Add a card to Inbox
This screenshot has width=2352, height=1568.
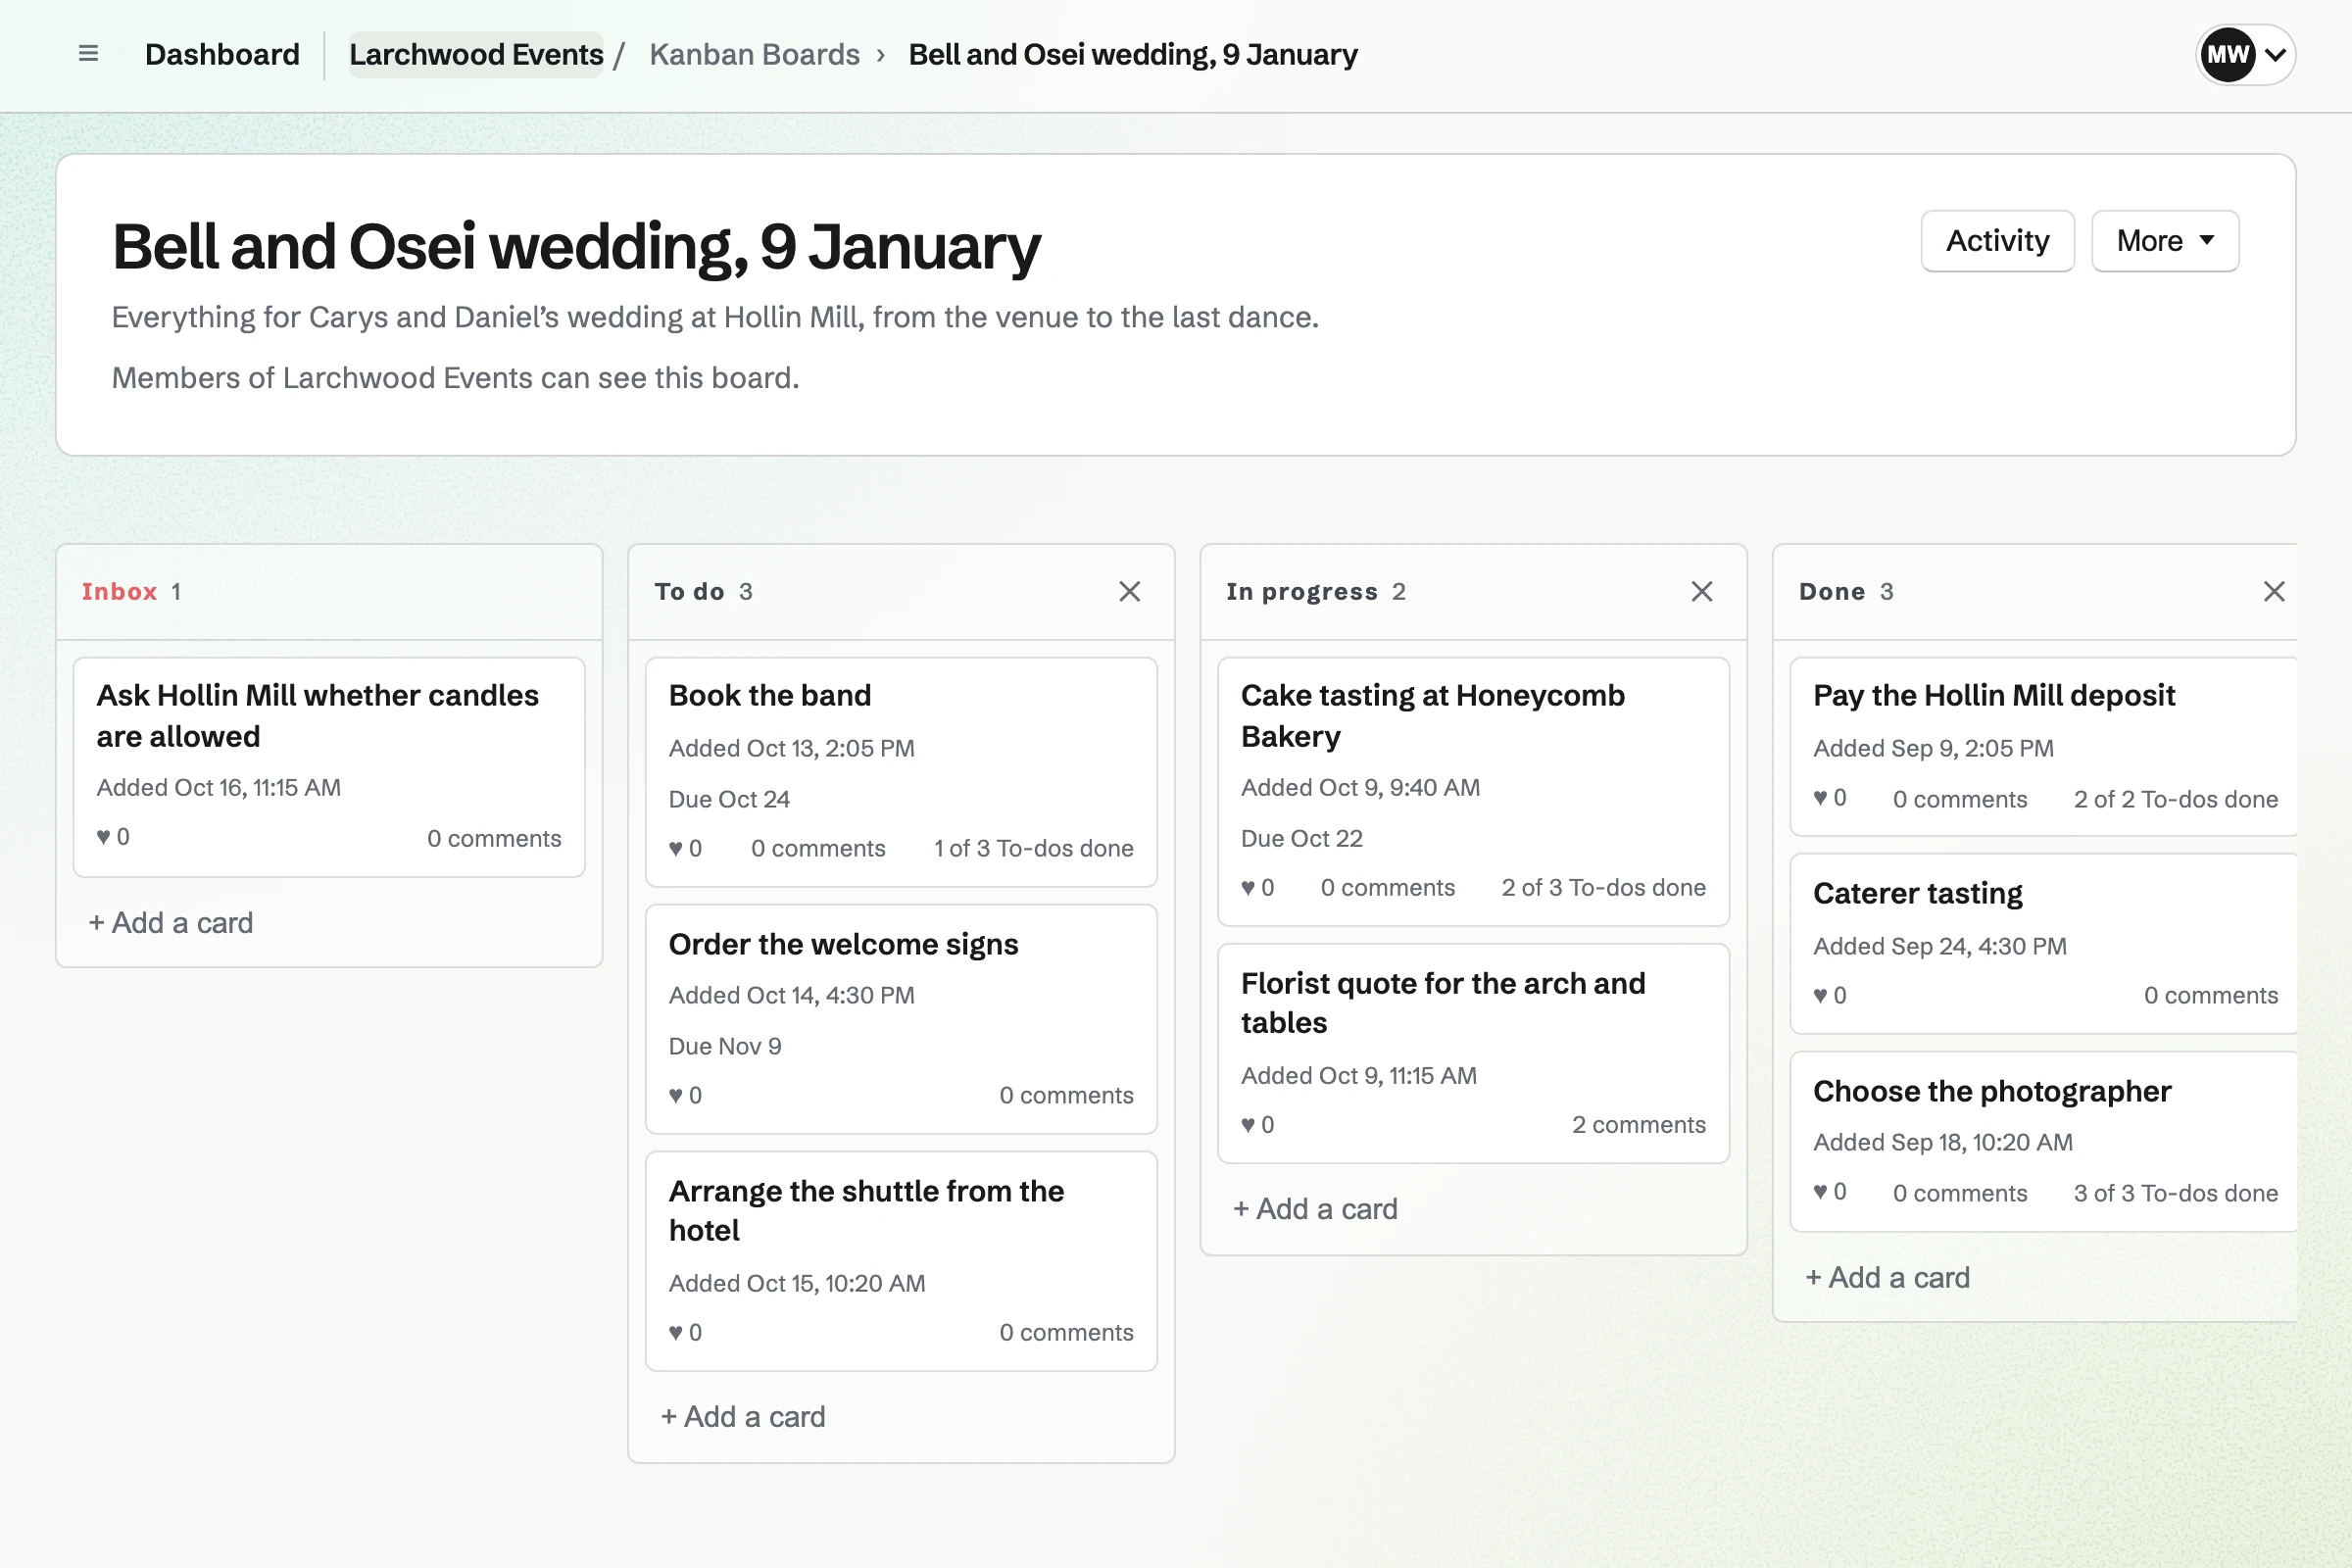[171, 922]
